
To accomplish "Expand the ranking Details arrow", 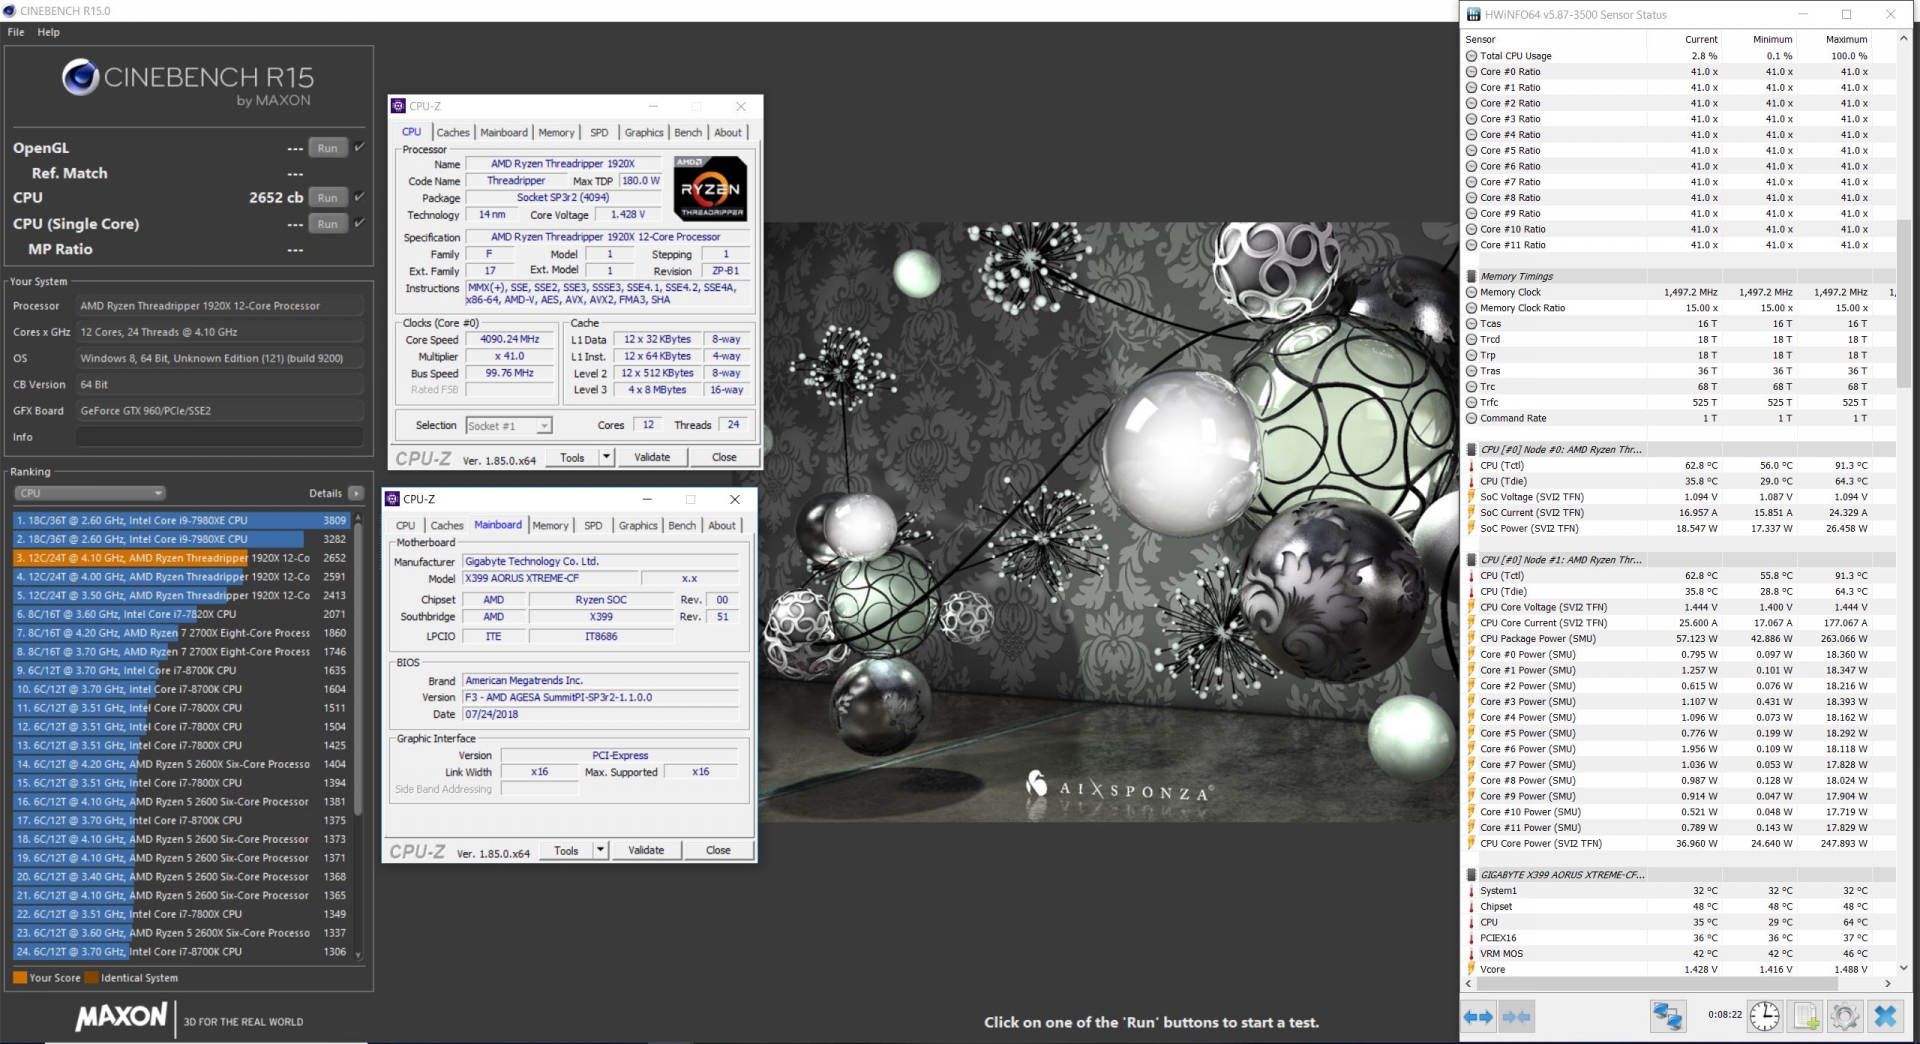I will 355,493.
